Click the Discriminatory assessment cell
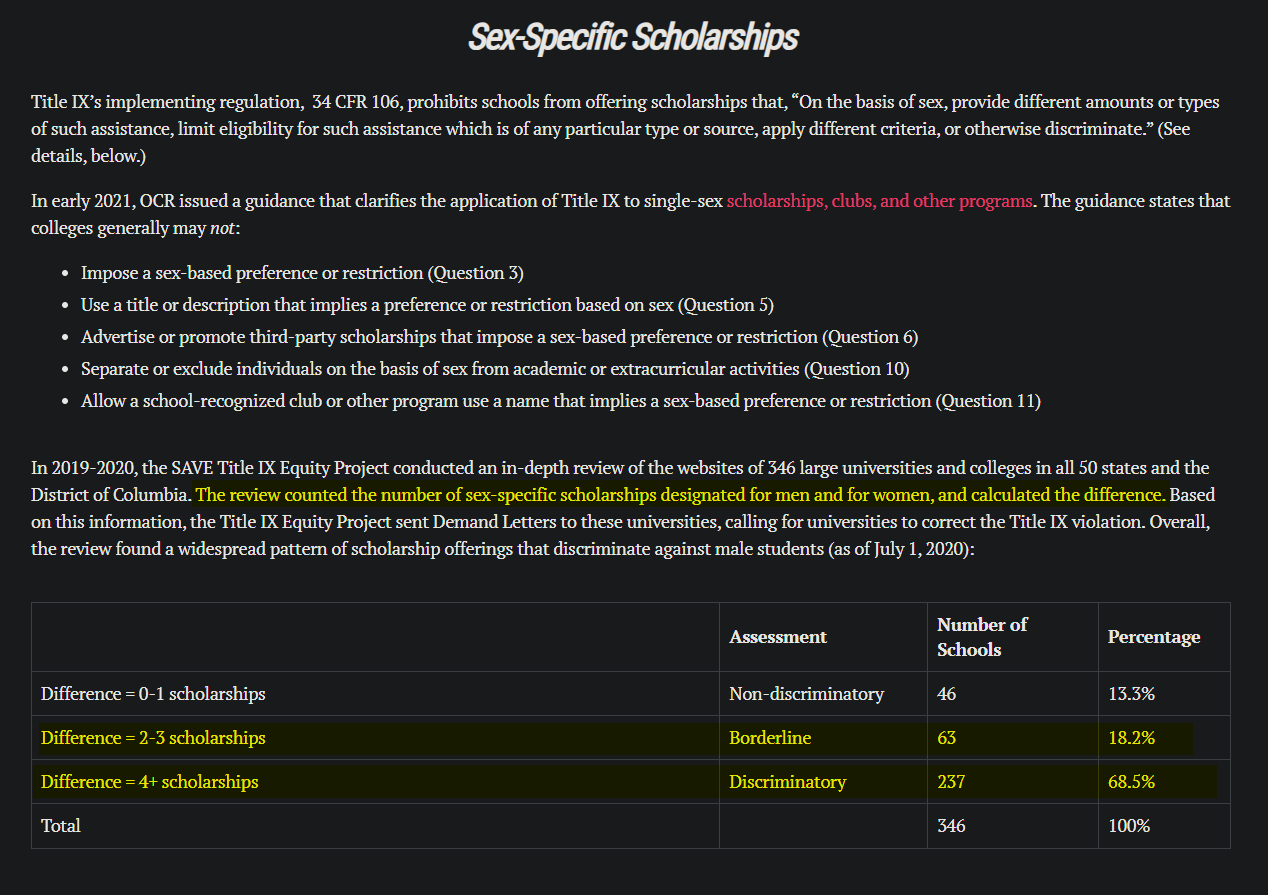 pos(787,782)
